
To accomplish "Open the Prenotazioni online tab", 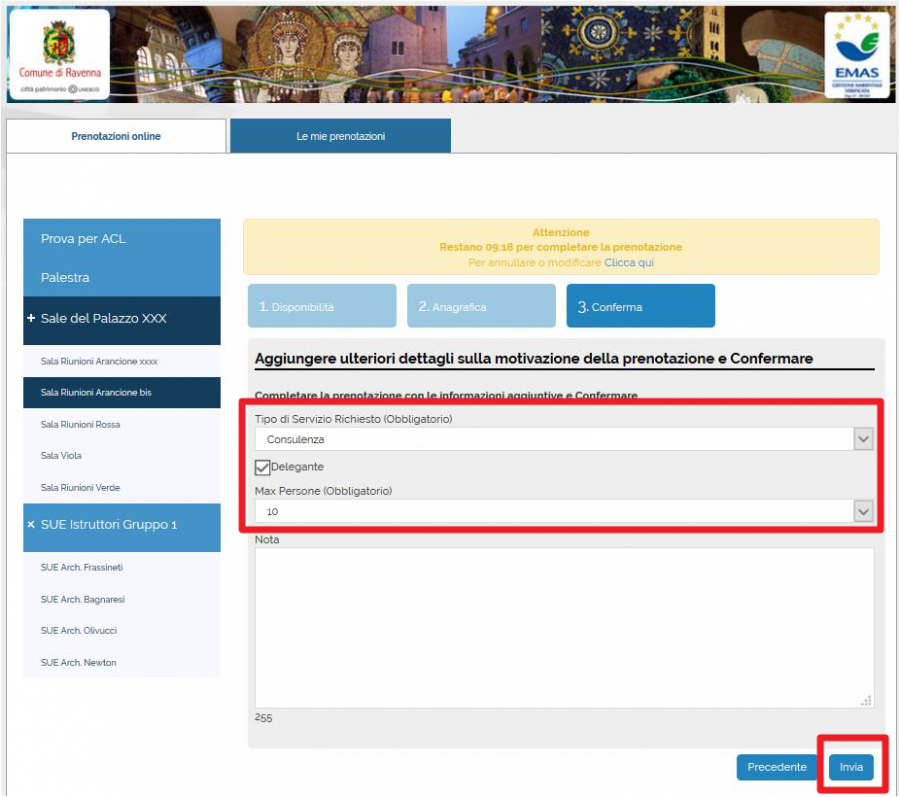I will coord(116,136).
